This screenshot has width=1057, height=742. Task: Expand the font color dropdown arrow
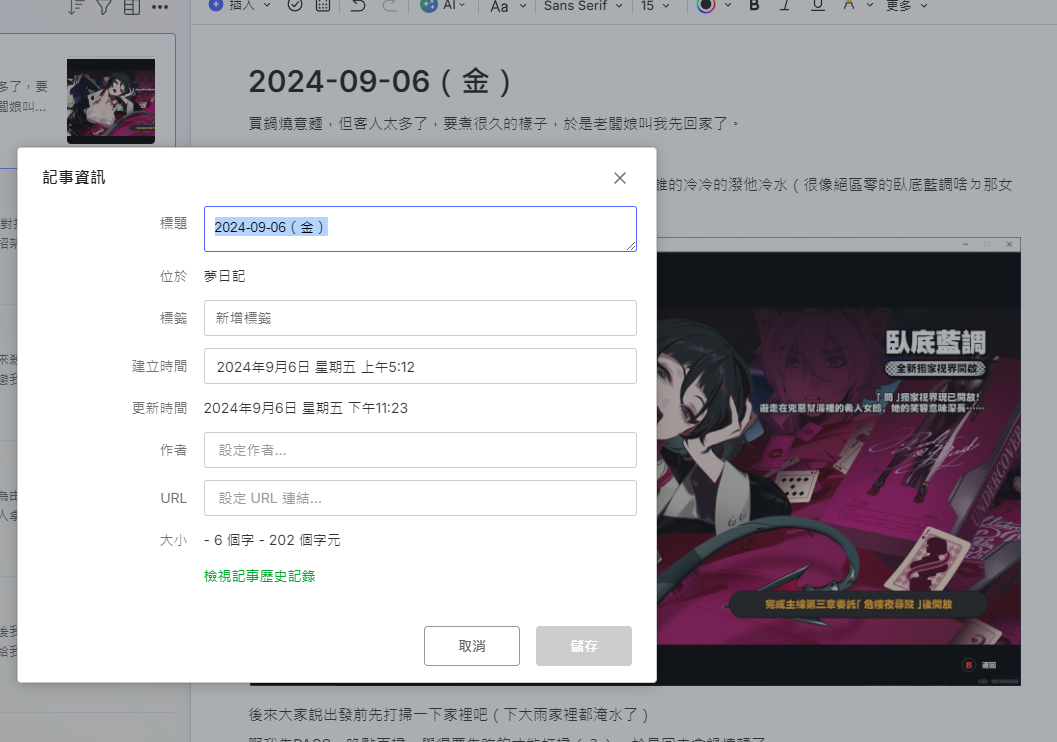click(728, 5)
